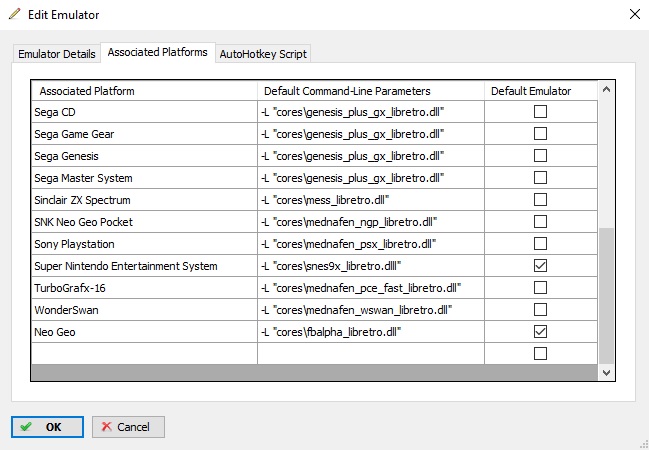This screenshot has width=649, height=450.
Task: Edit command-line parameters for Sega Game Gear
Action: click(371, 134)
